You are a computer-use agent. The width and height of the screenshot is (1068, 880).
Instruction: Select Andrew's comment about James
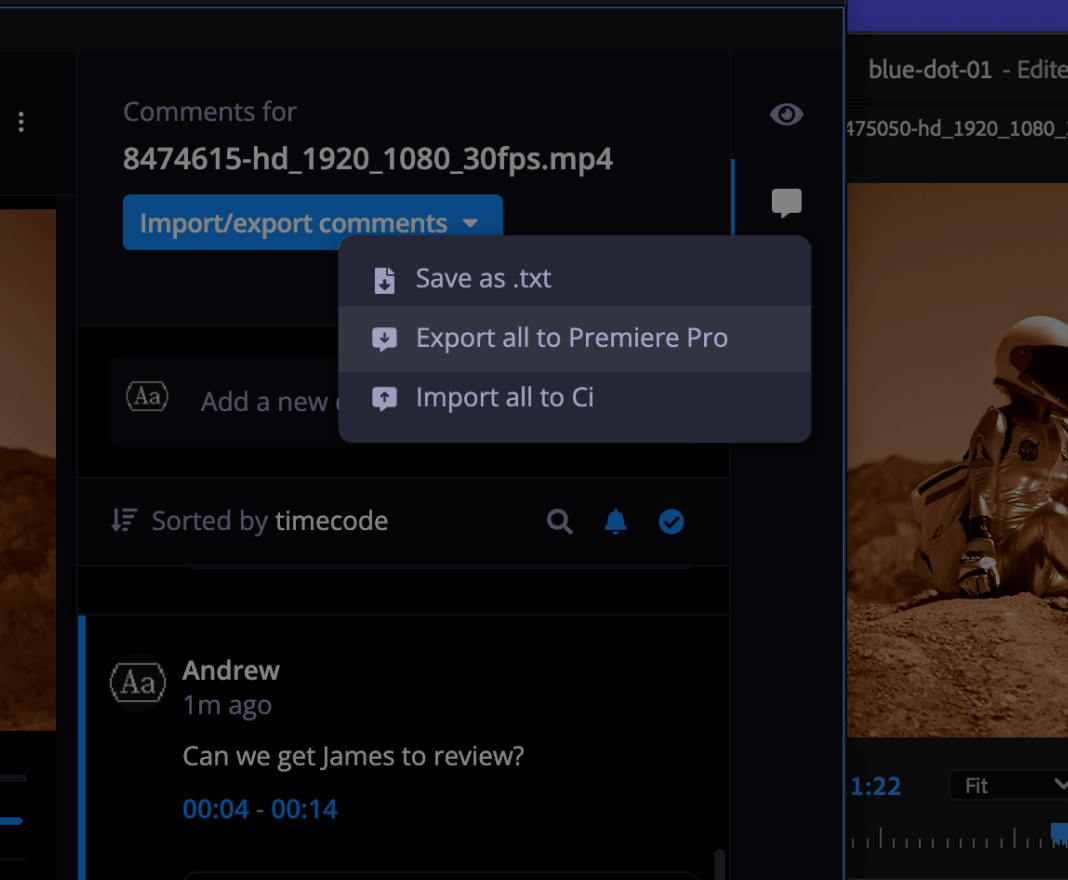pos(353,757)
